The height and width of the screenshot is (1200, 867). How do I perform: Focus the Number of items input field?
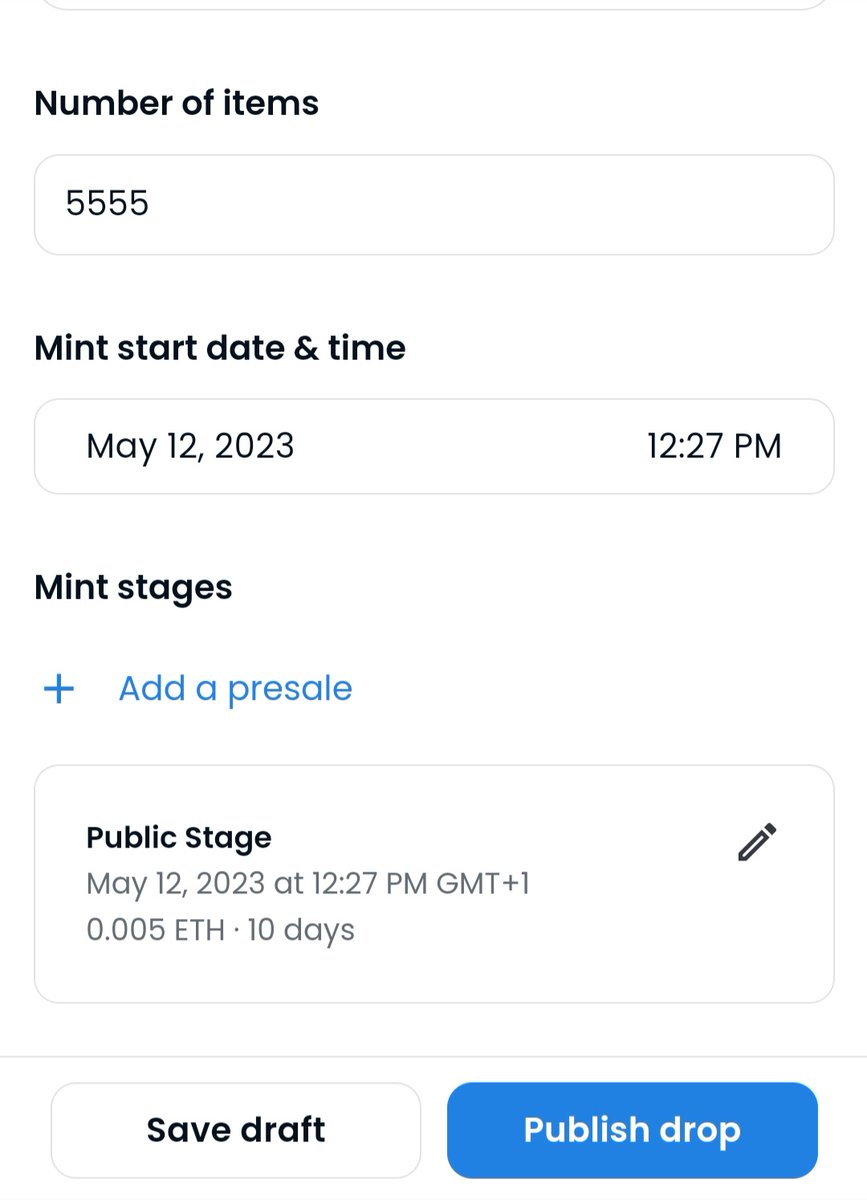pyautogui.click(x=434, y=205)
